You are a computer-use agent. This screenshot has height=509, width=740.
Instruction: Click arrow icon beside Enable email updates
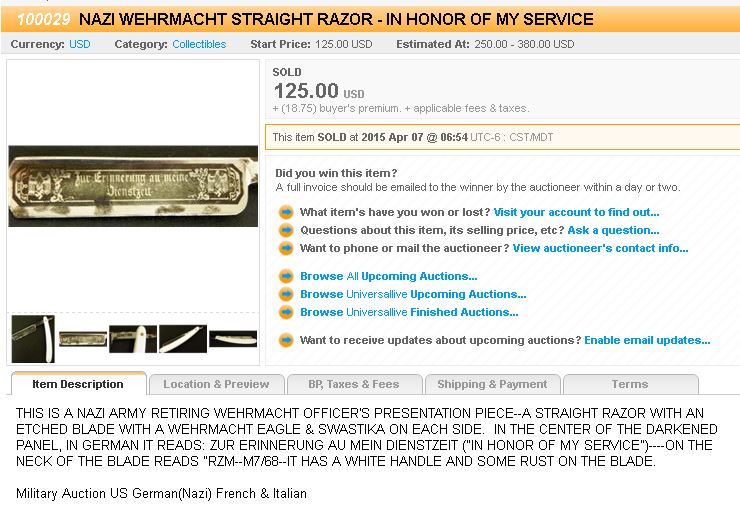click(286, 340)
